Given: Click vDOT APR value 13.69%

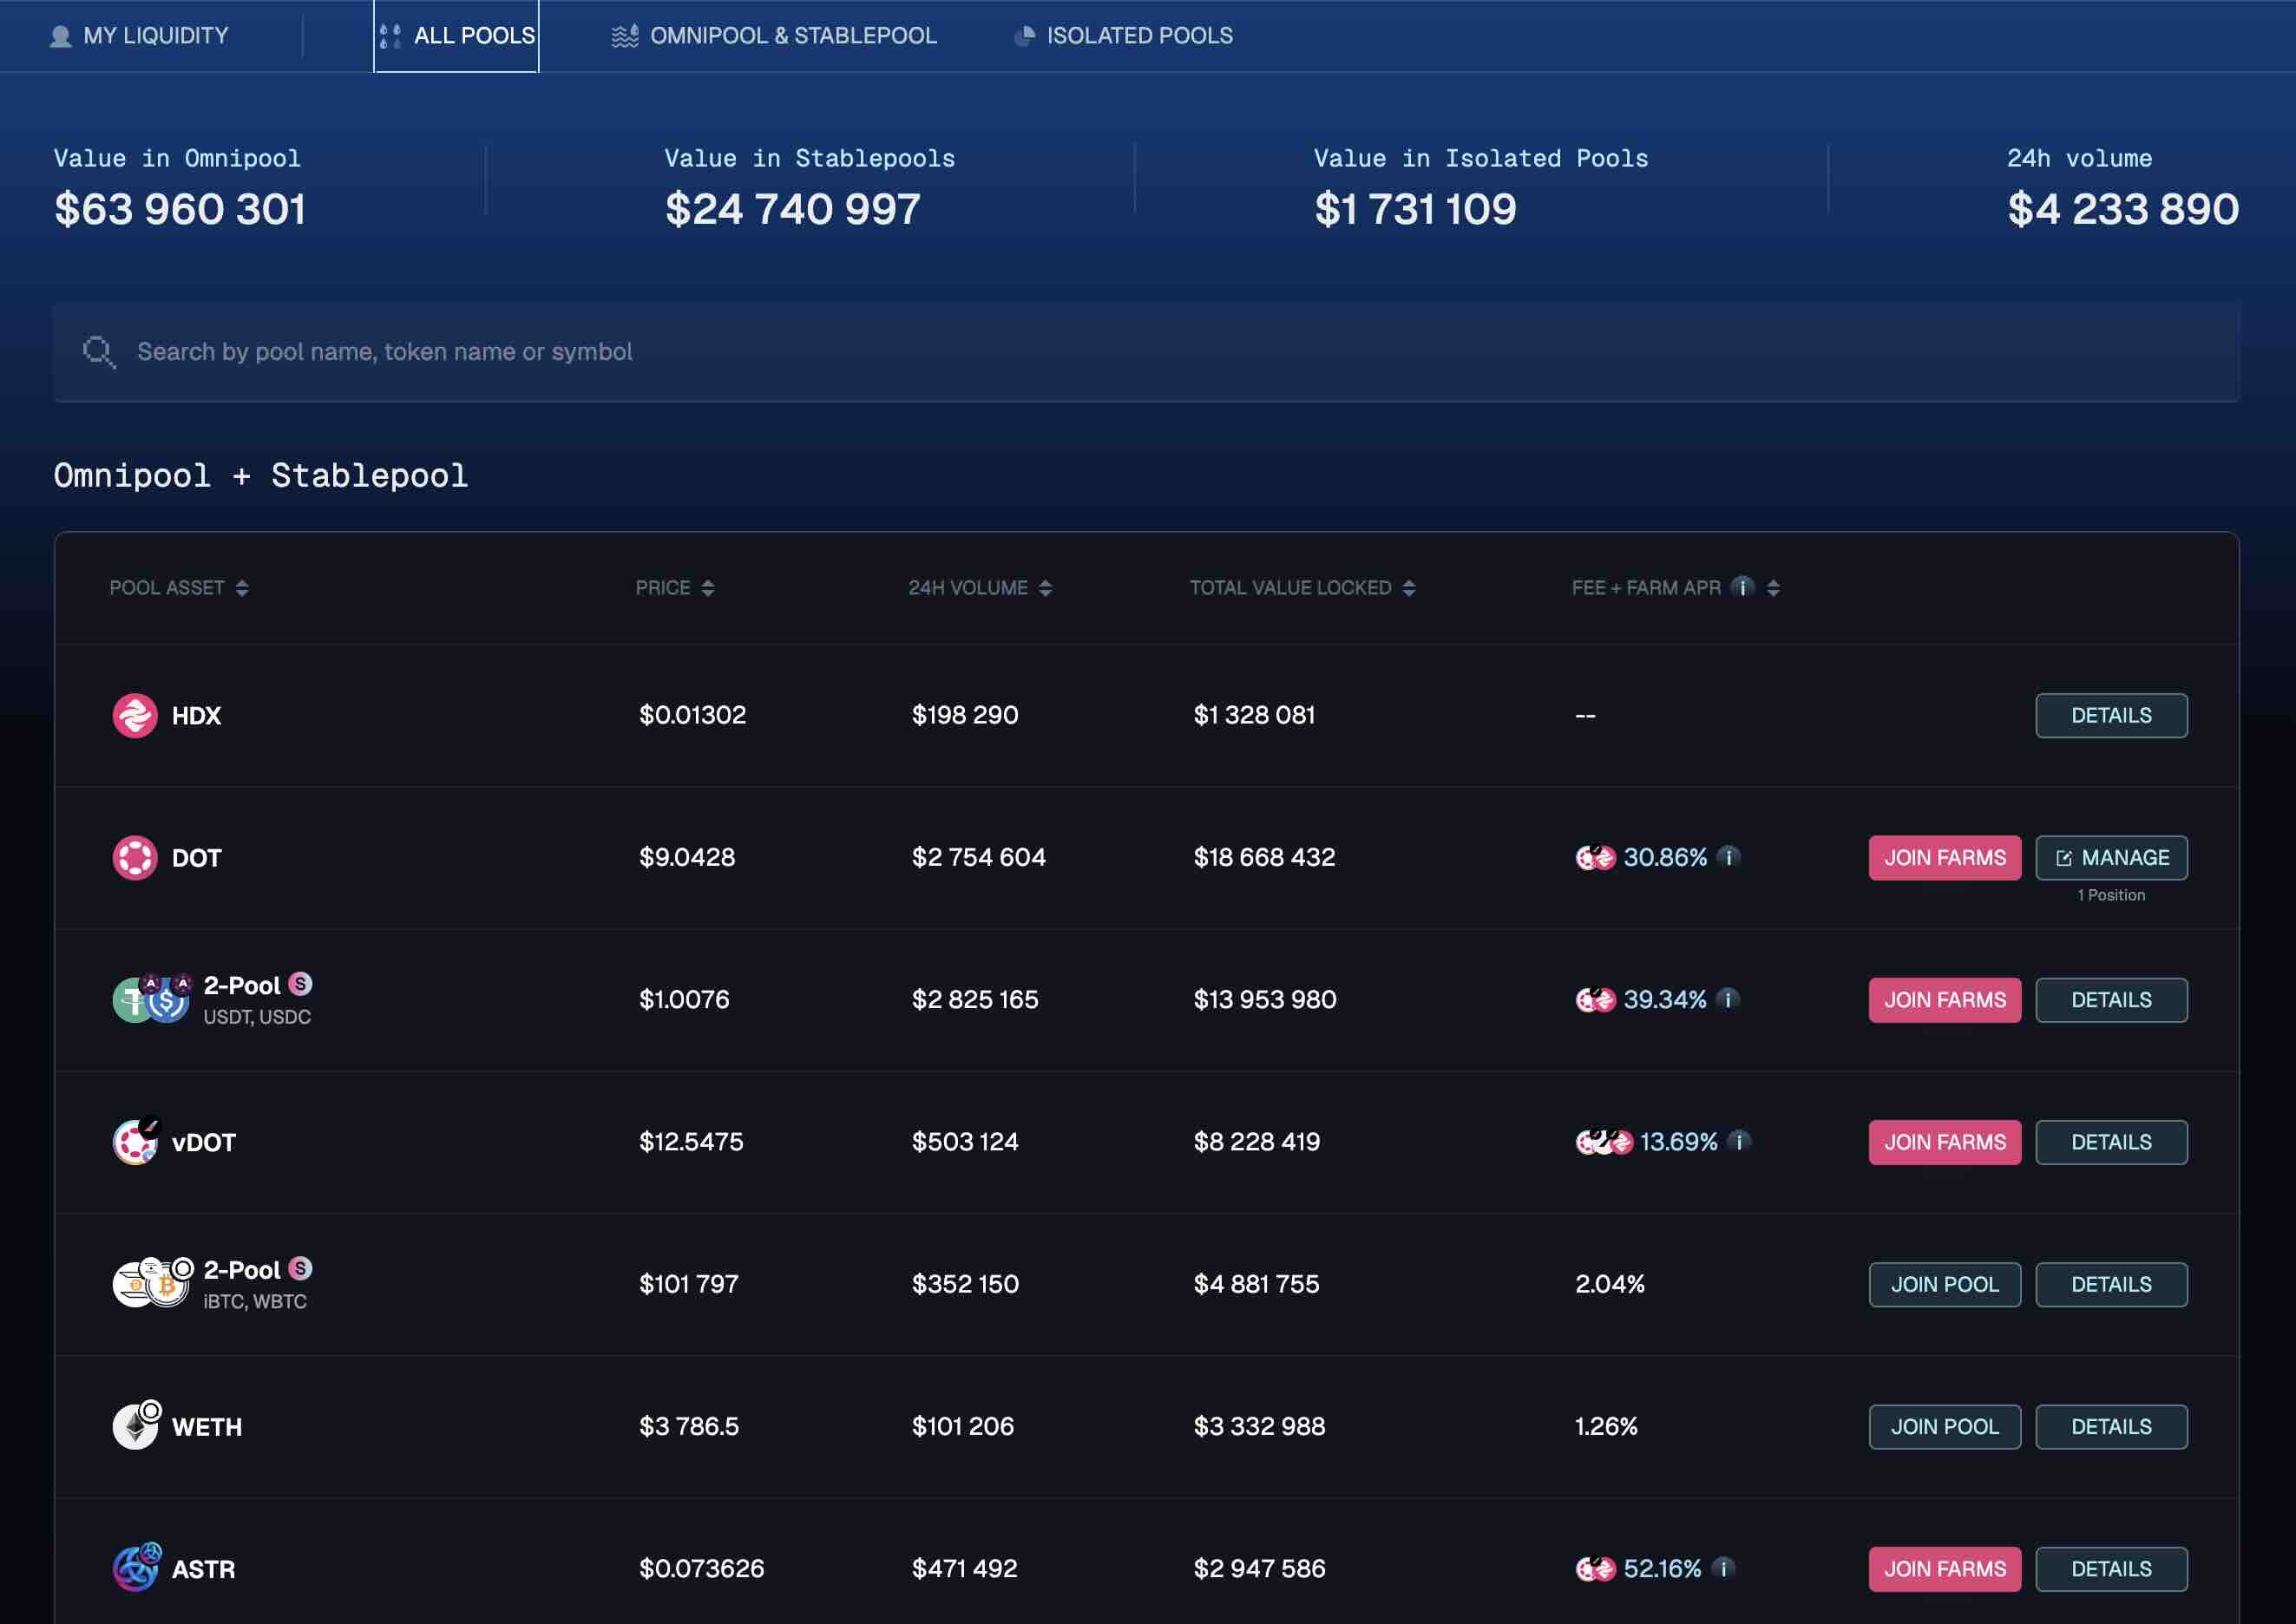Looking at the screenshot, I should [x=1679, y=1141].
